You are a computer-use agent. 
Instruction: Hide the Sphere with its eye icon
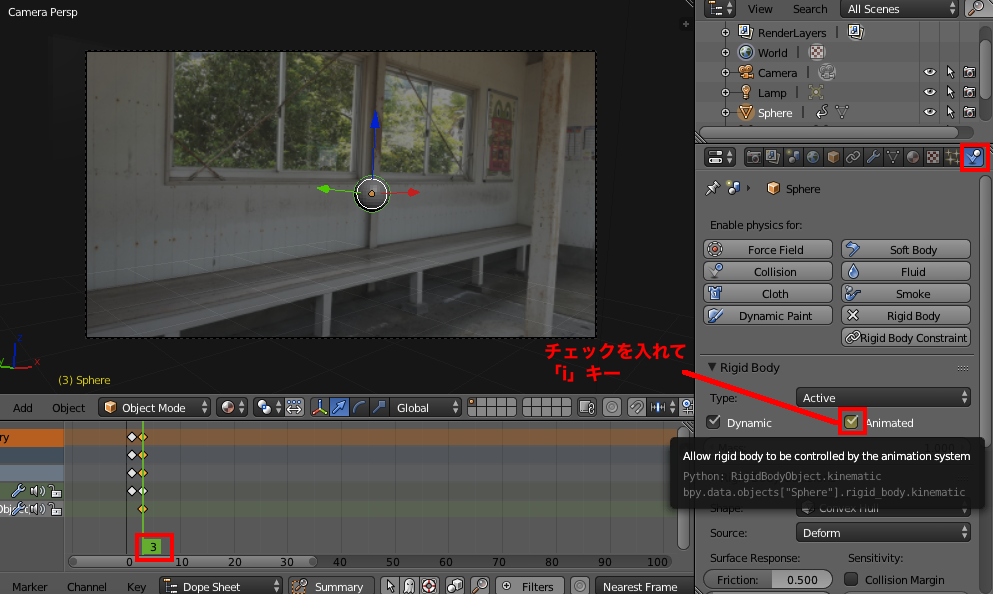[930, 112]
